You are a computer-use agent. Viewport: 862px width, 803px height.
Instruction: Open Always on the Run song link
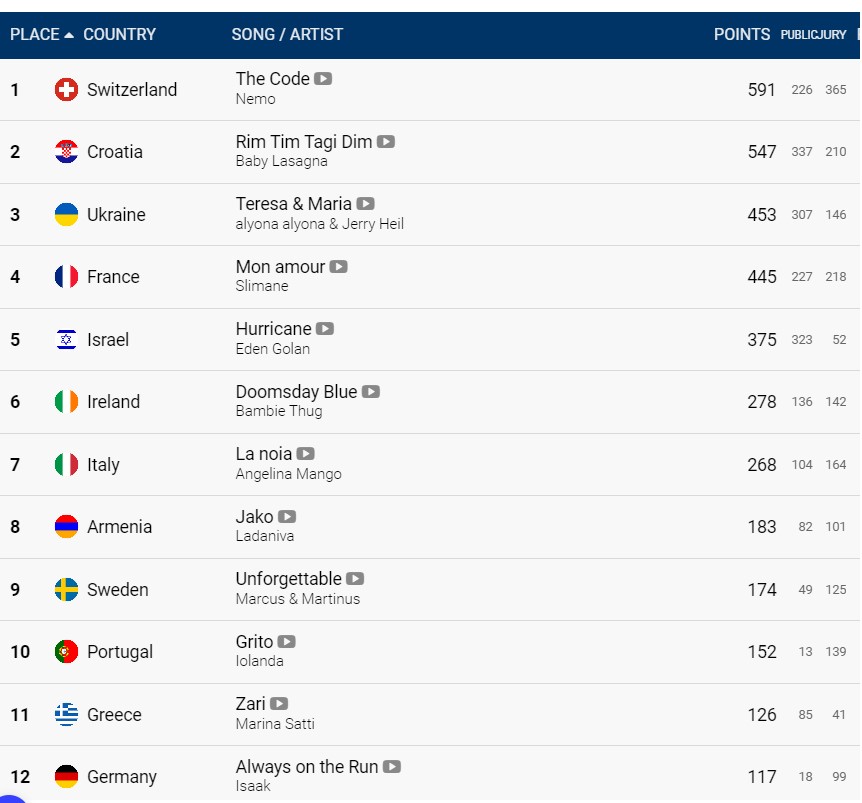tap(307, 766)
